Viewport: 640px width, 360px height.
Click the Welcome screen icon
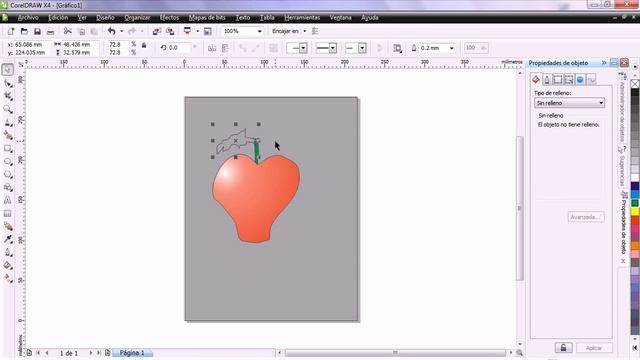pos(207,31)
